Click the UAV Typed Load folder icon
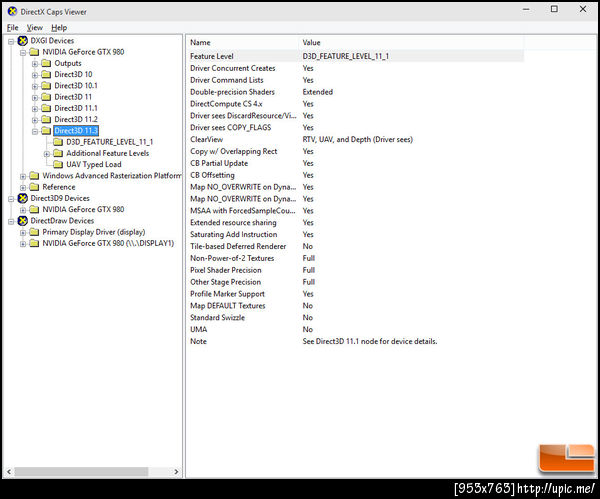 pyautogui.click(x=58, y=165)
